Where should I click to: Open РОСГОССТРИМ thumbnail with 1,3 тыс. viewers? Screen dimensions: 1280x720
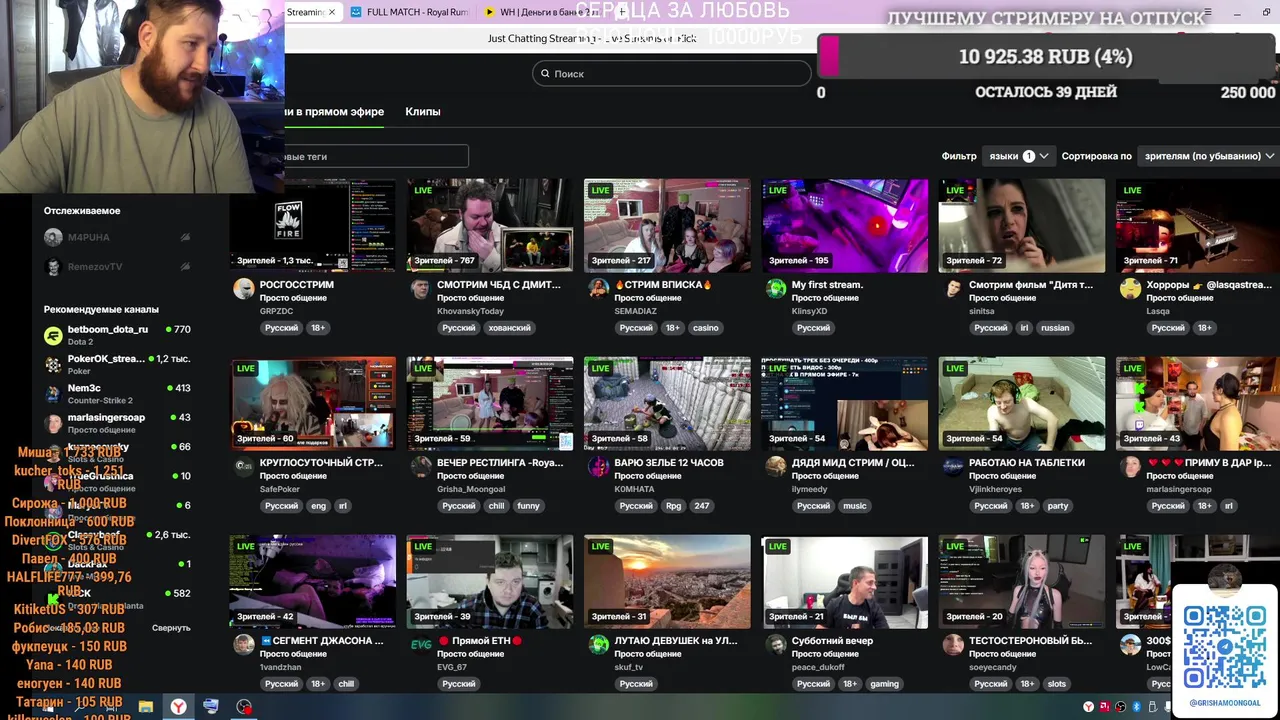[x=313, y=225]
